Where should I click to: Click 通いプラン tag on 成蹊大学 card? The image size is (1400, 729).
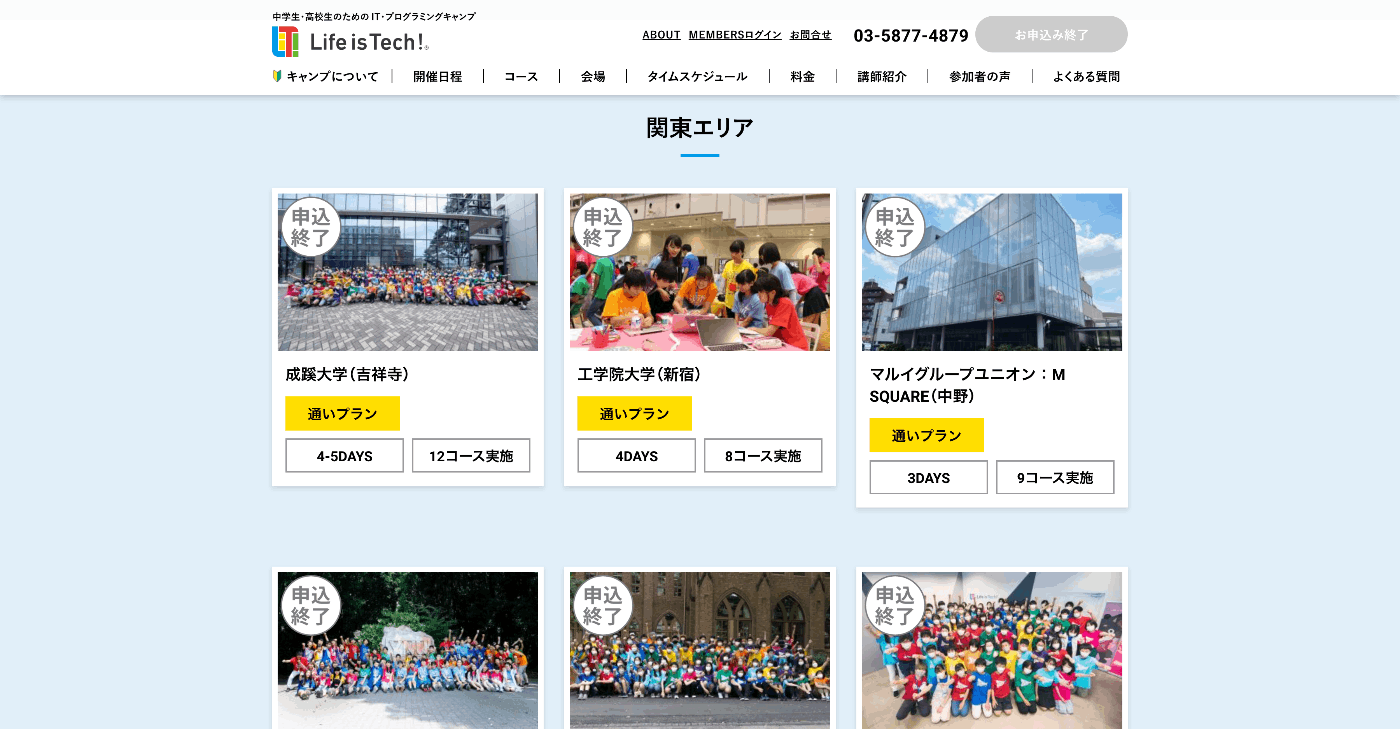pos(342,413)
